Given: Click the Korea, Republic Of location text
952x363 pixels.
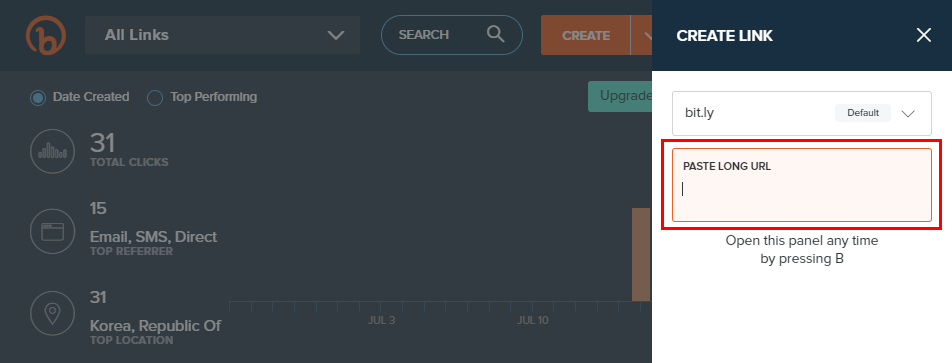Looking at the screenshot, I should click(155, 326).
